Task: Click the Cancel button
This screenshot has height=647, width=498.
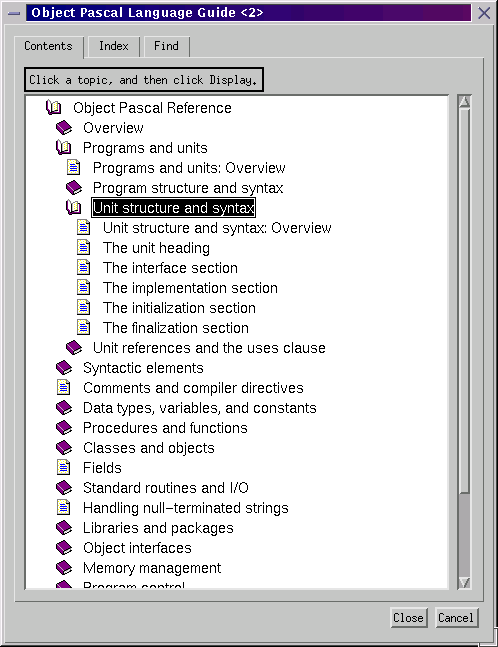Action: click(456, 618)
